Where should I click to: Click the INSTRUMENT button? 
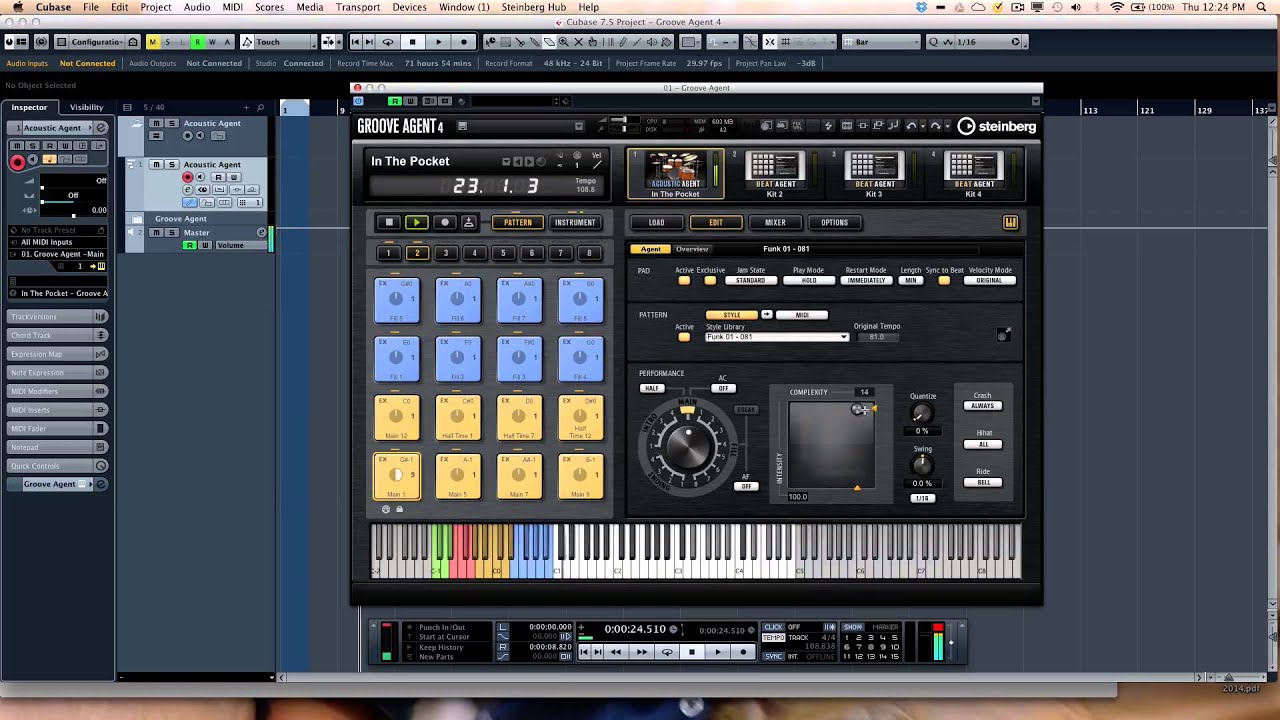(x=574, y=222)
